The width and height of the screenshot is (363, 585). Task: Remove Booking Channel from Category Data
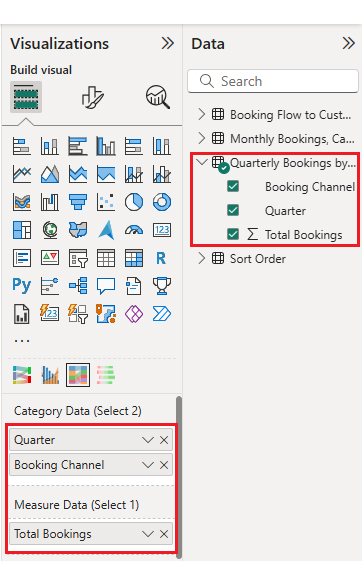164,465
